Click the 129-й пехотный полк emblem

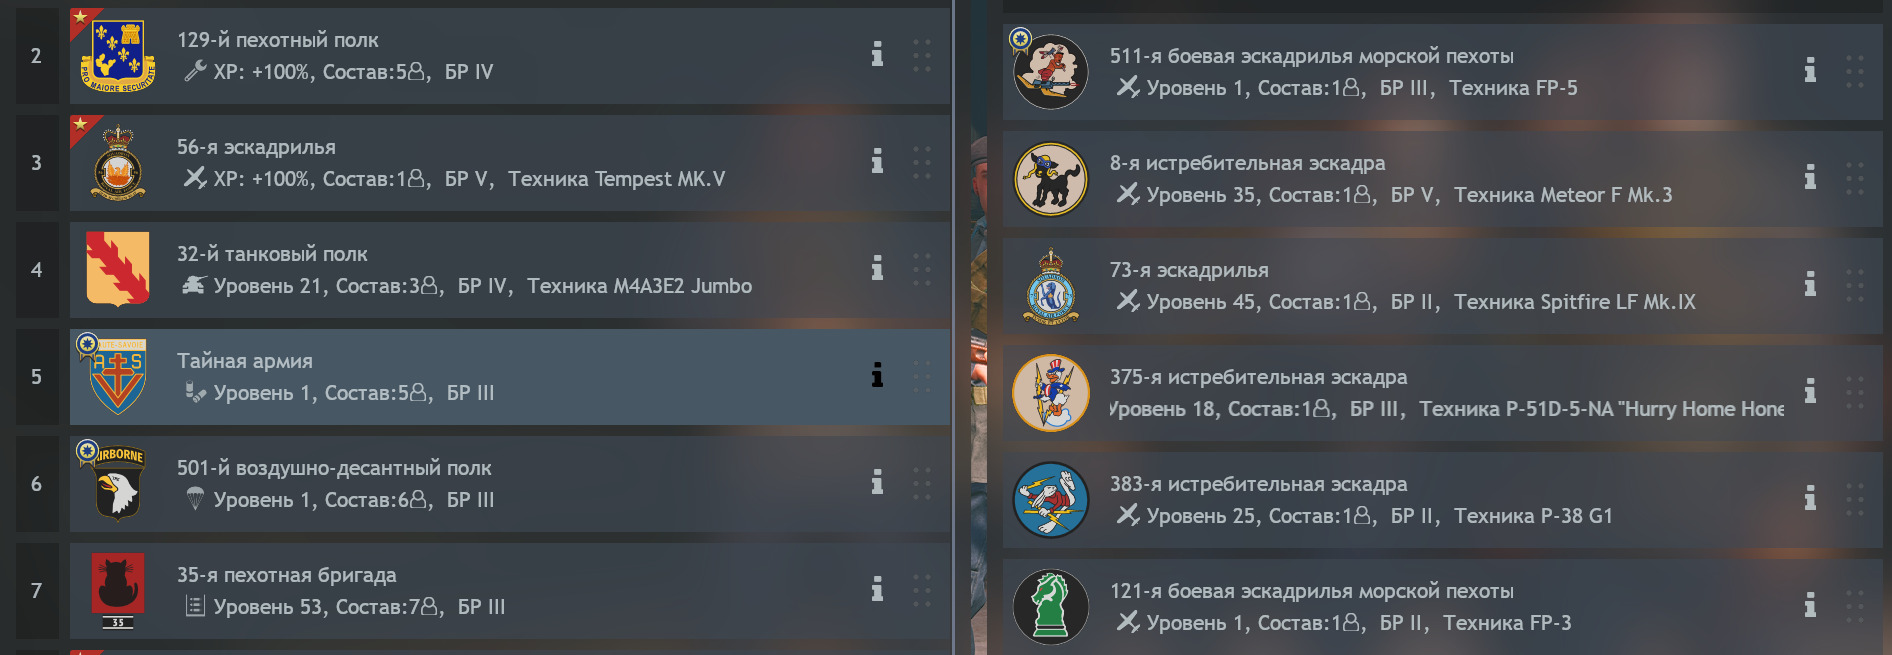click(x=118, y=56)
